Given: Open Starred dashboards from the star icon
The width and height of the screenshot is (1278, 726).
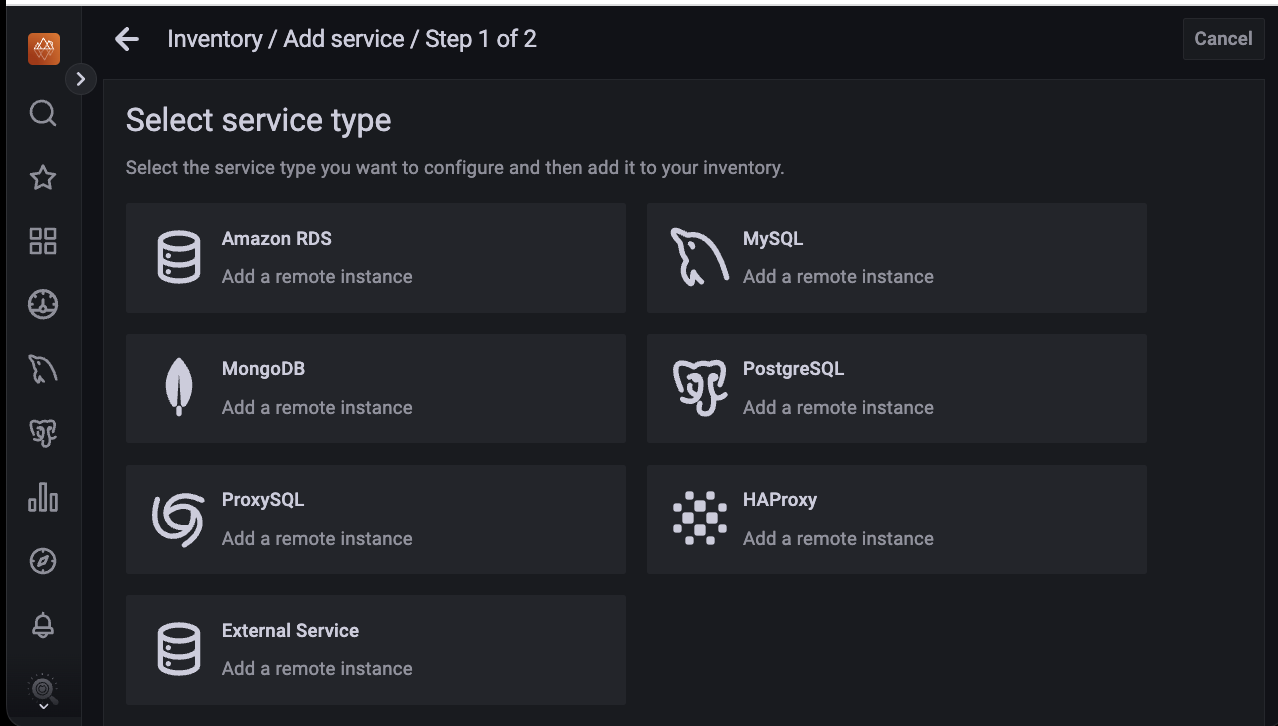Looking at the screenshot, I should point(43,178).
